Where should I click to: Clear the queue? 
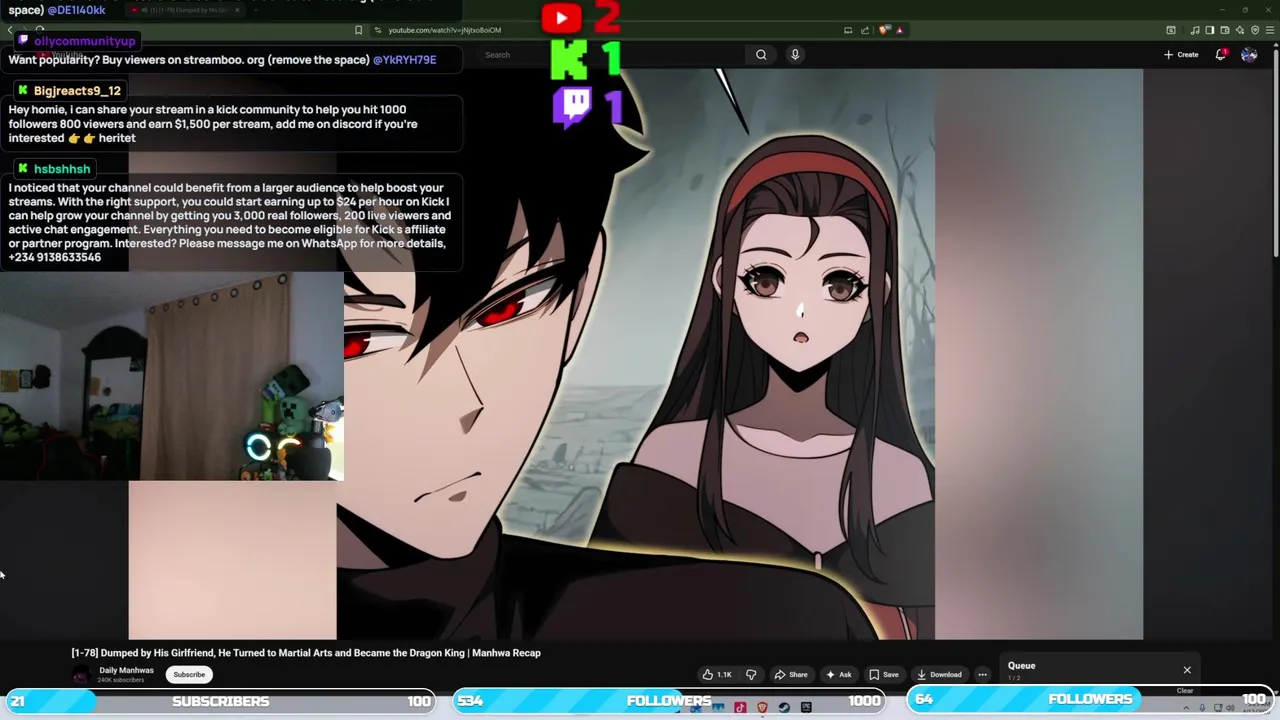(x=1185, y=690)
